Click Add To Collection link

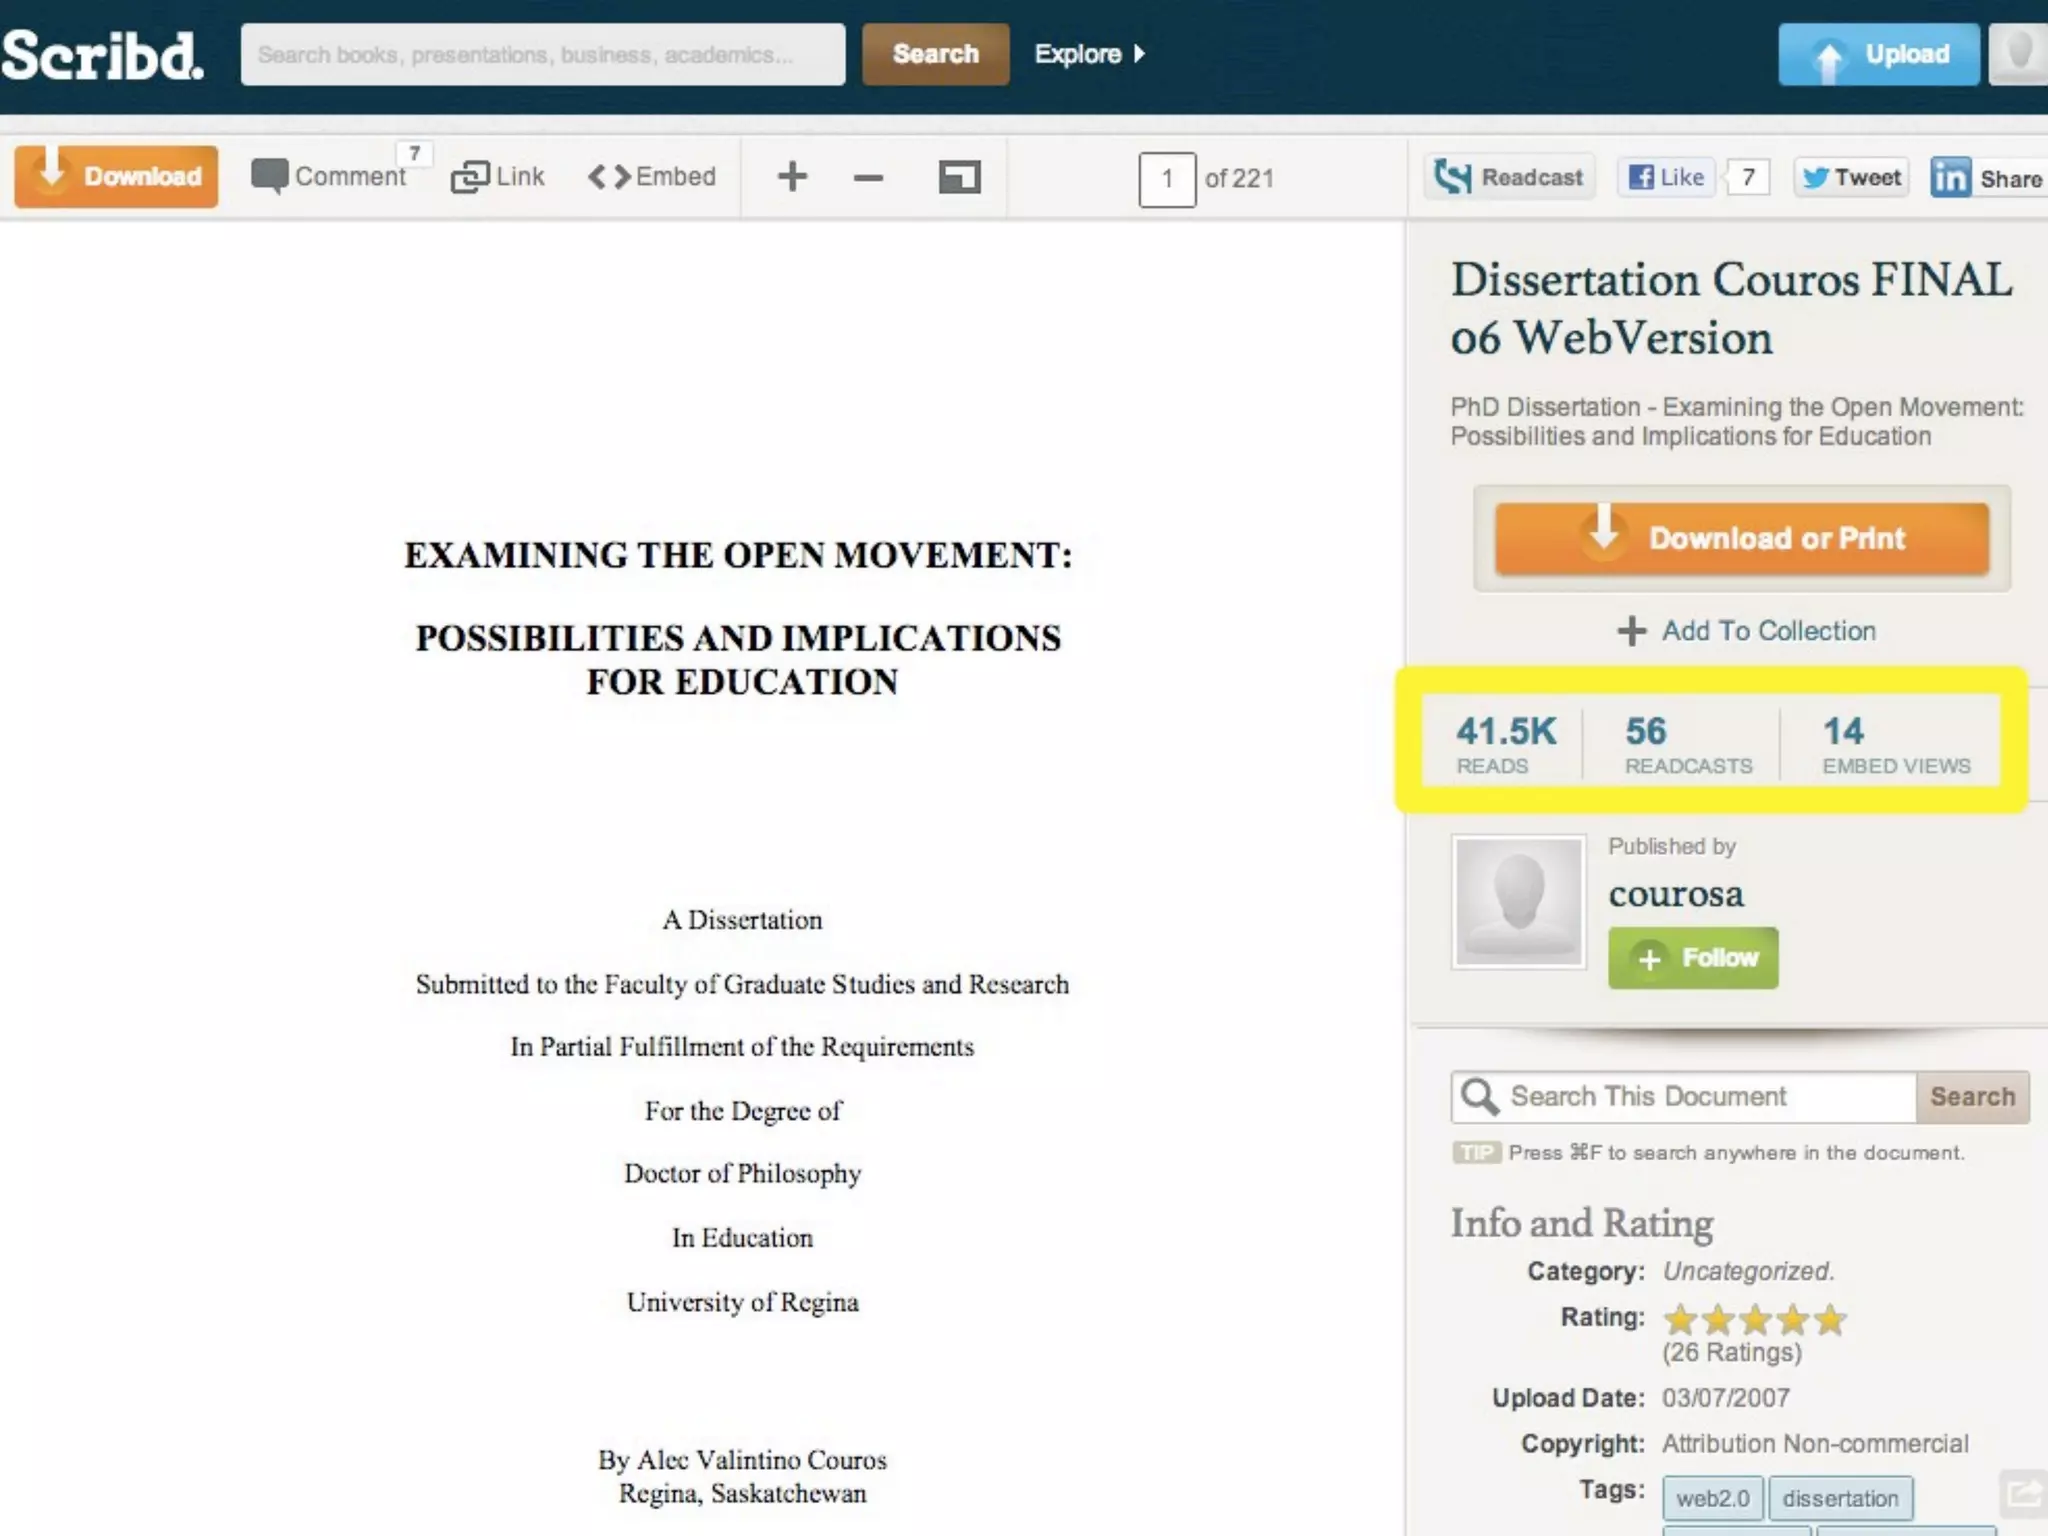click(x=1746, y=631)
